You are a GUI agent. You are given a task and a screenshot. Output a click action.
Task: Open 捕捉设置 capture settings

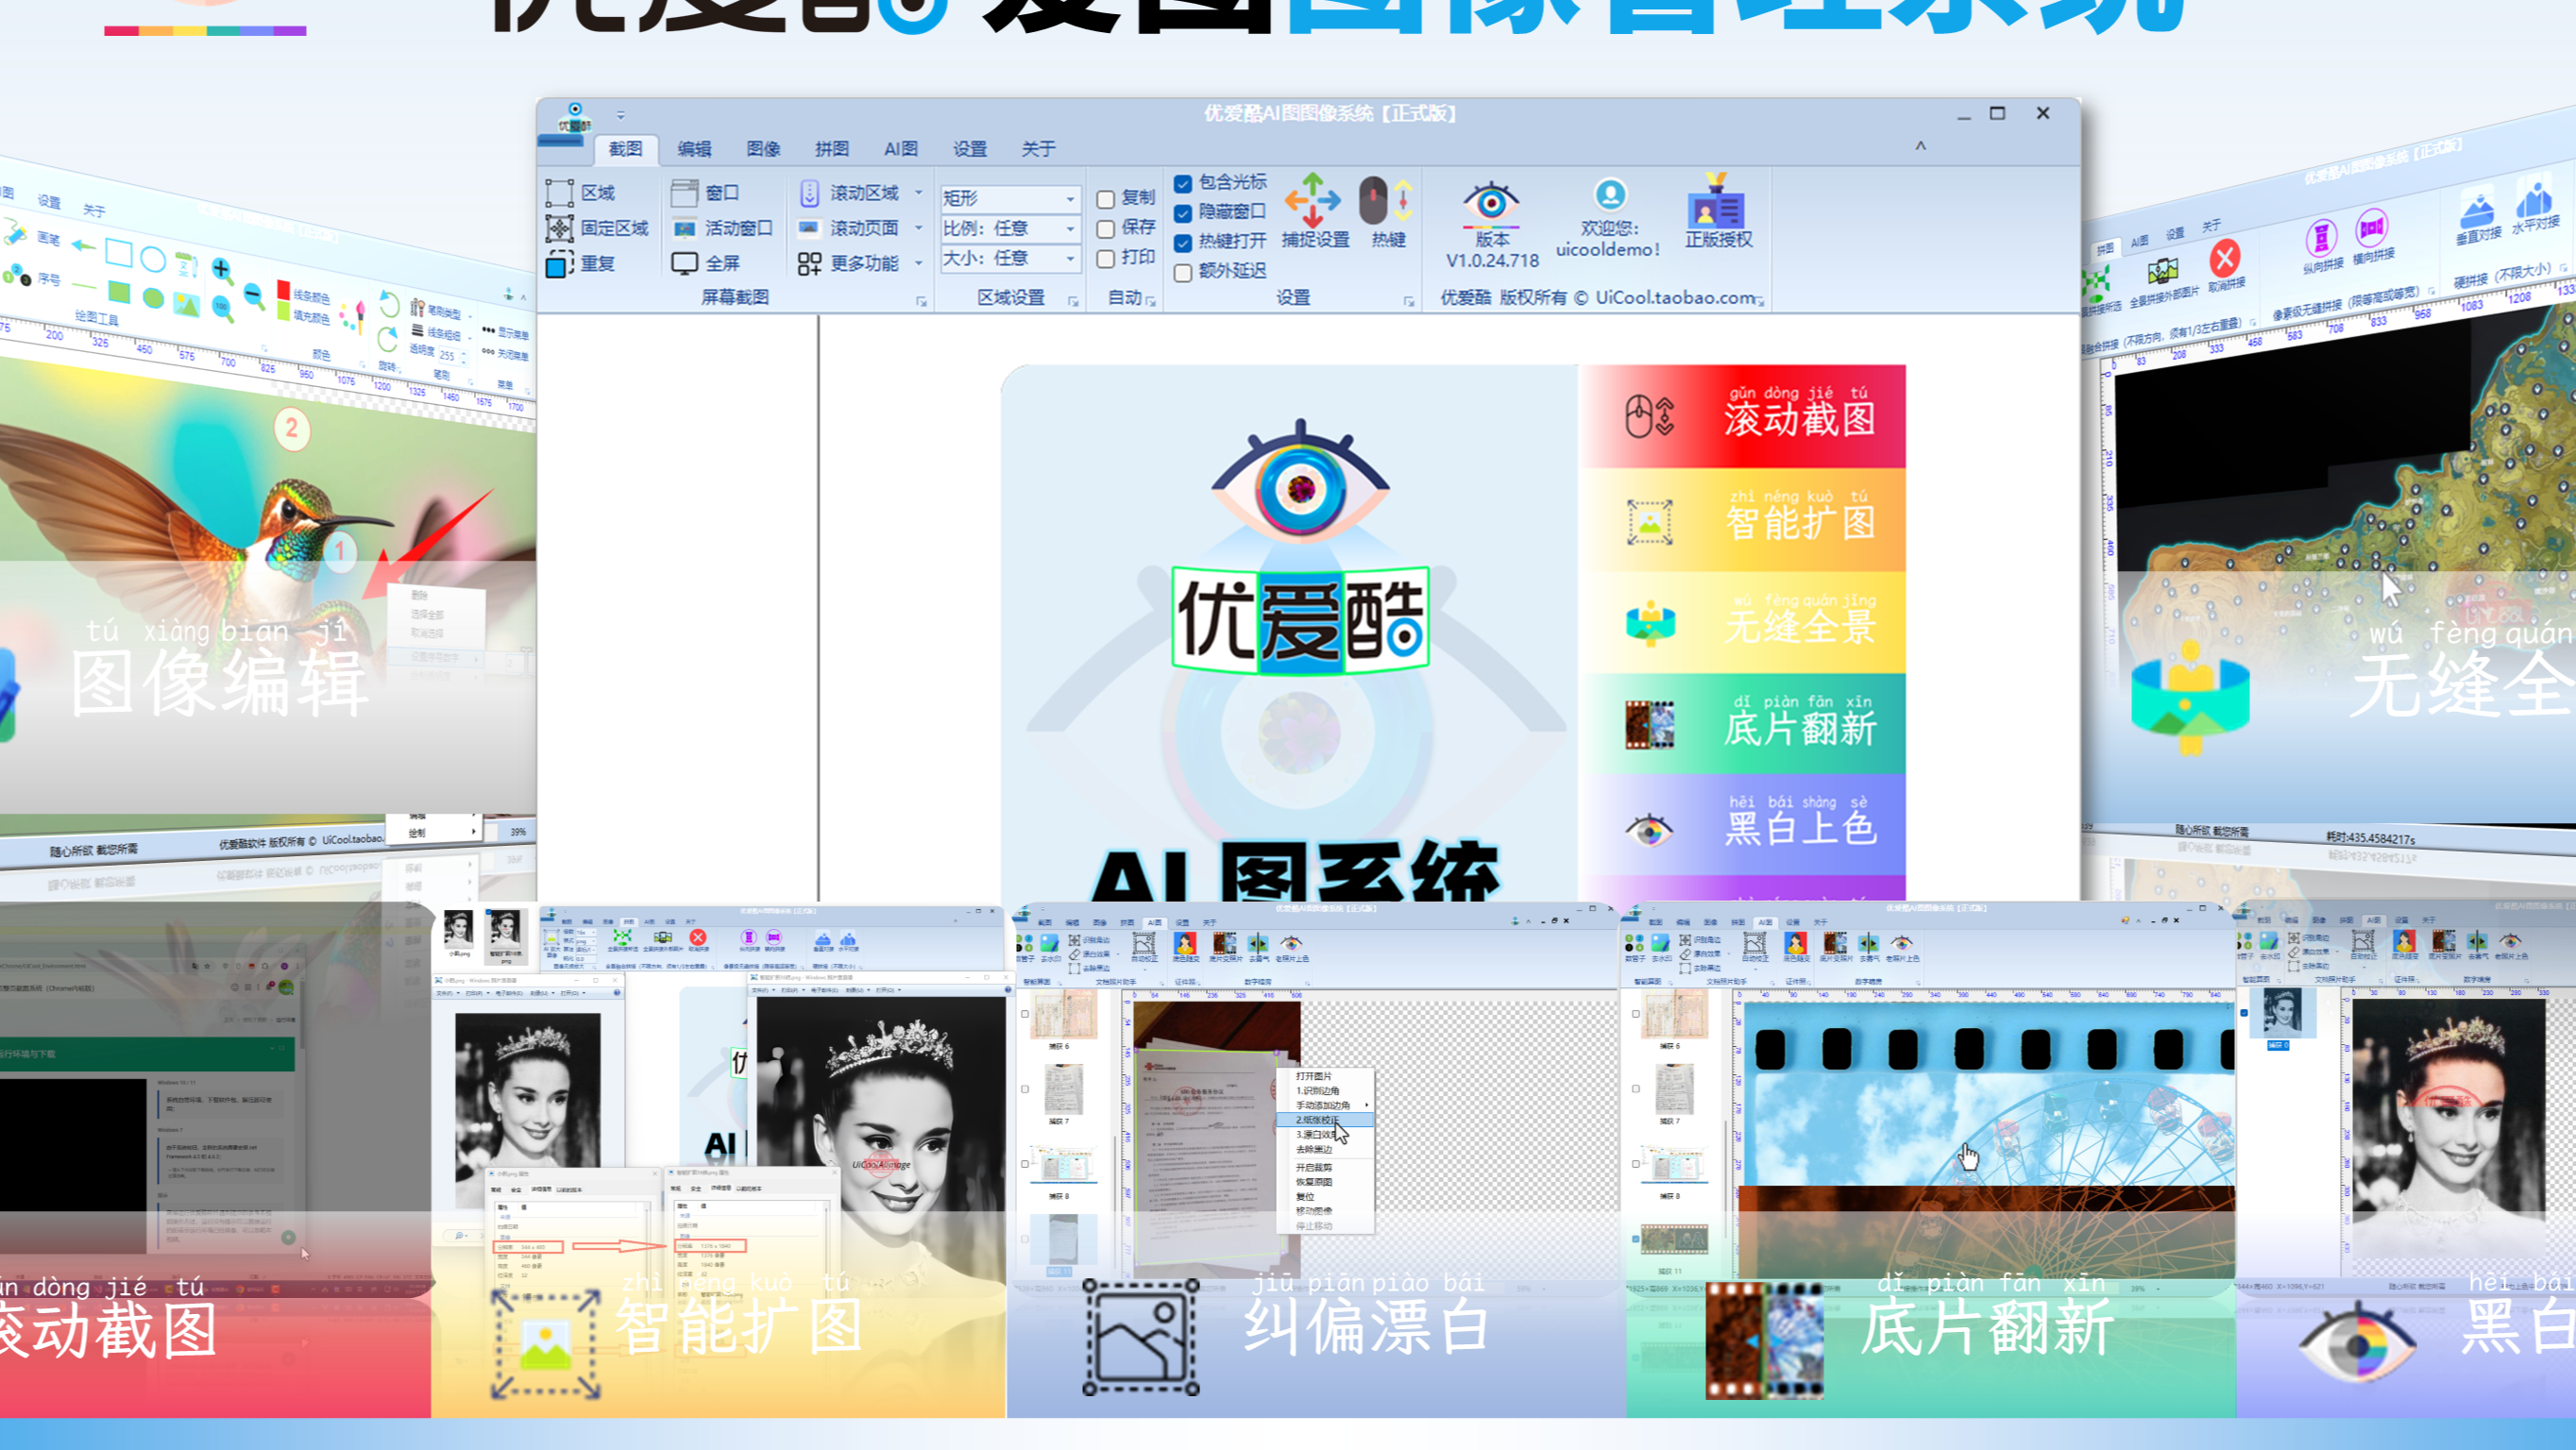[1314, 211]
